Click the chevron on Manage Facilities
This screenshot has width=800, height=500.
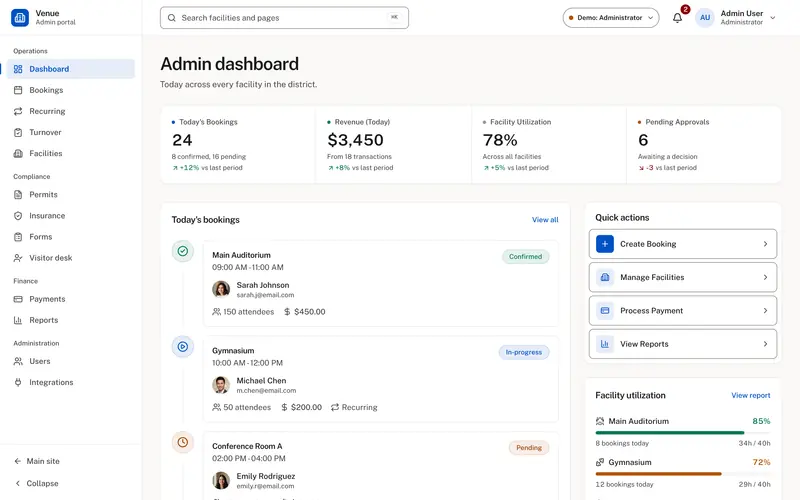(765, 277)
